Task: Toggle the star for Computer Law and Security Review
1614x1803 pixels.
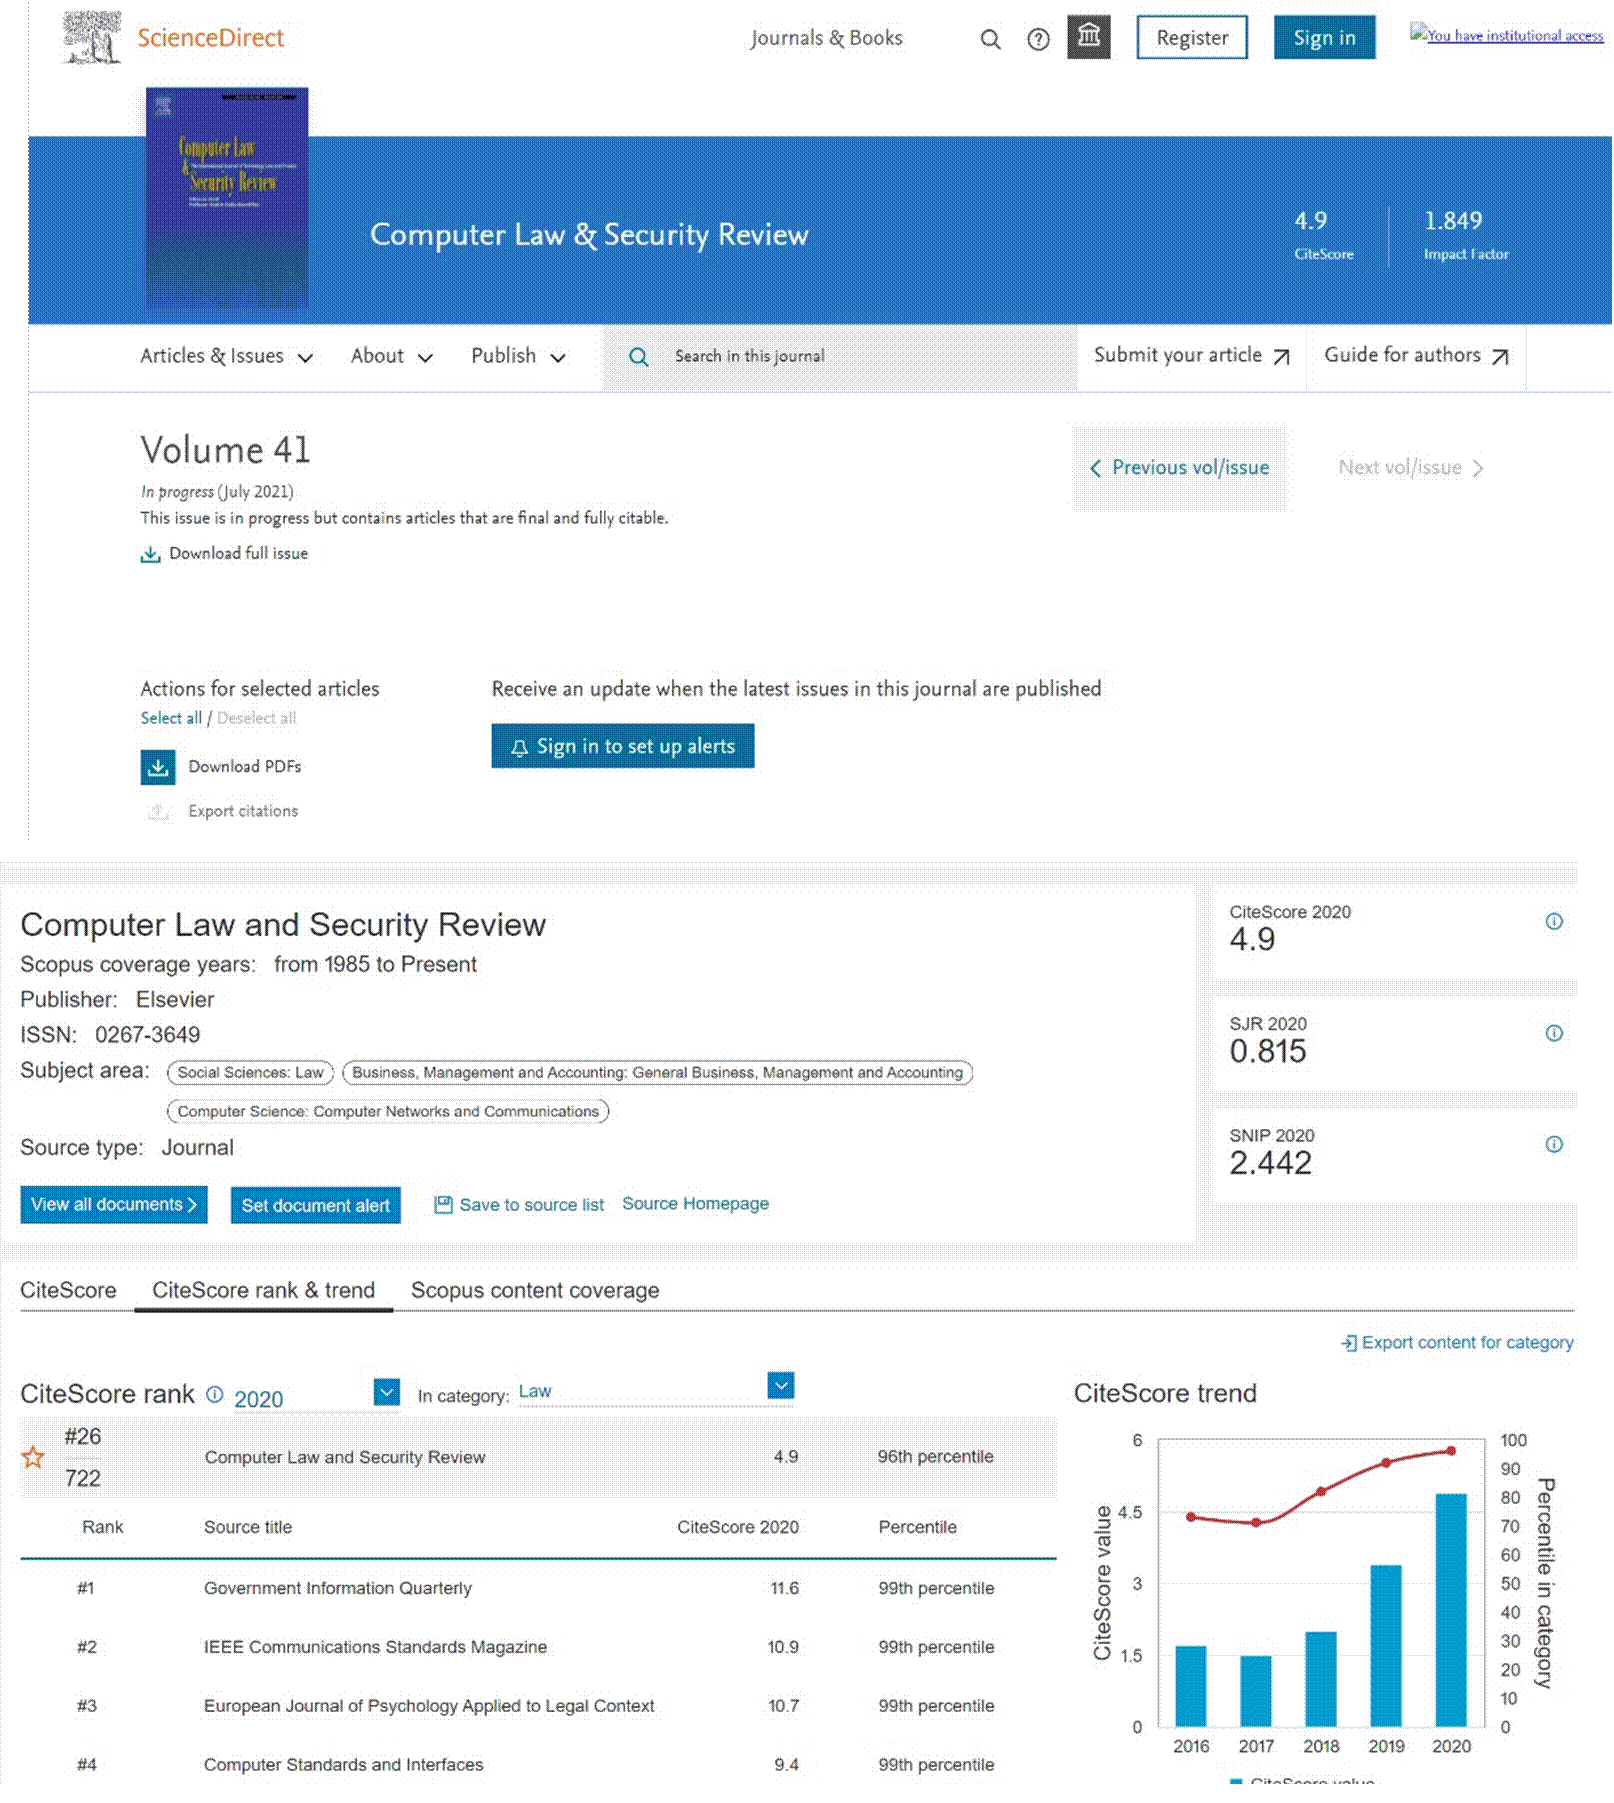Action: (33, 1457)
